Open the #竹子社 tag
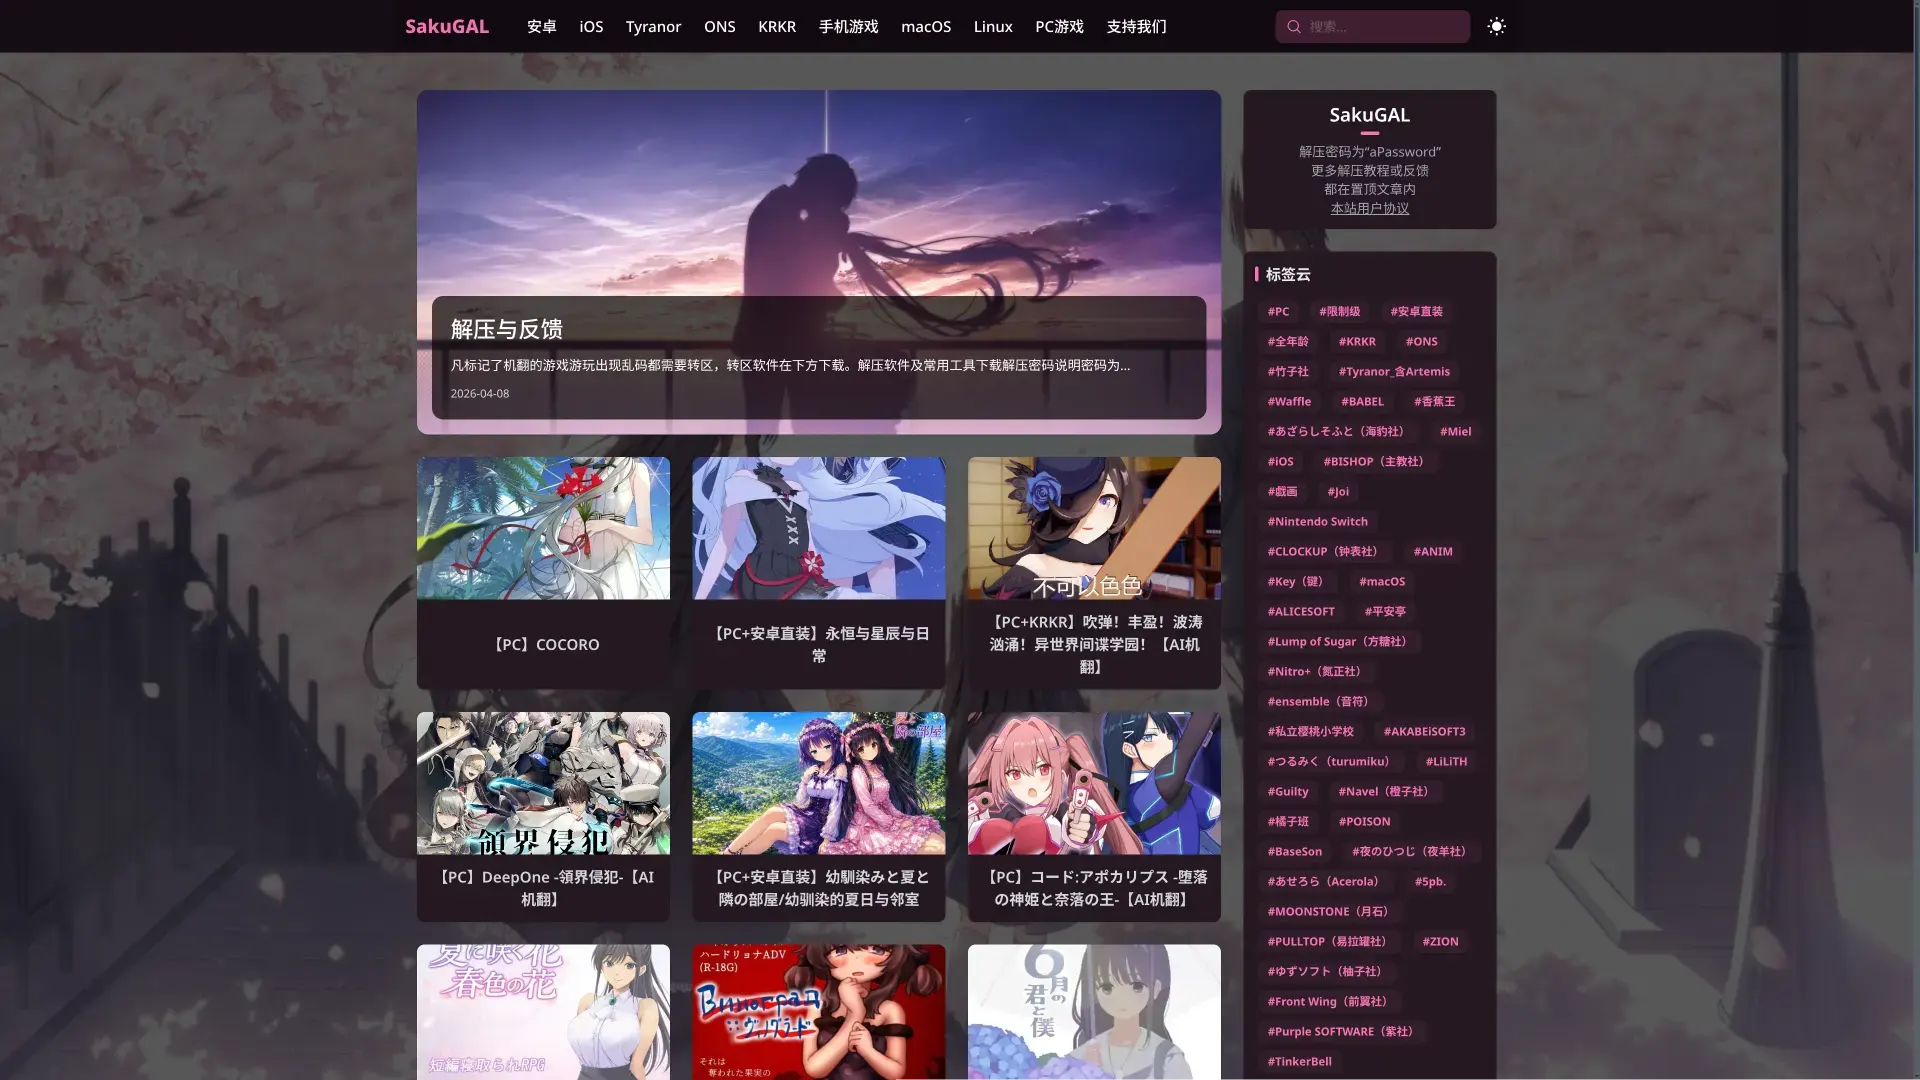The height and width of the screenshot is (1080, 1920). [1288, 372]
